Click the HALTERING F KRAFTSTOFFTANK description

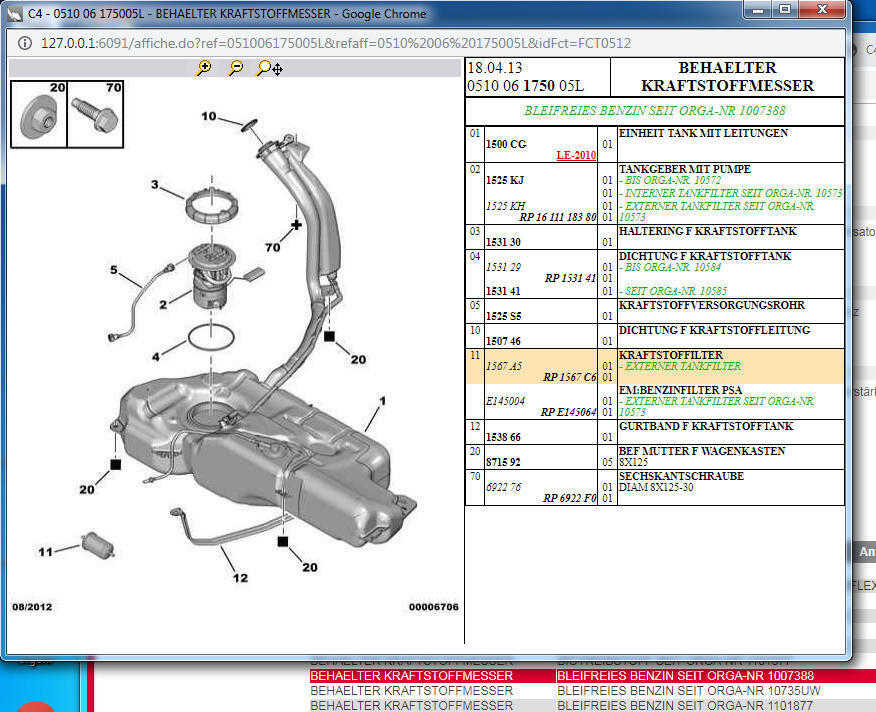click(708, 231)
